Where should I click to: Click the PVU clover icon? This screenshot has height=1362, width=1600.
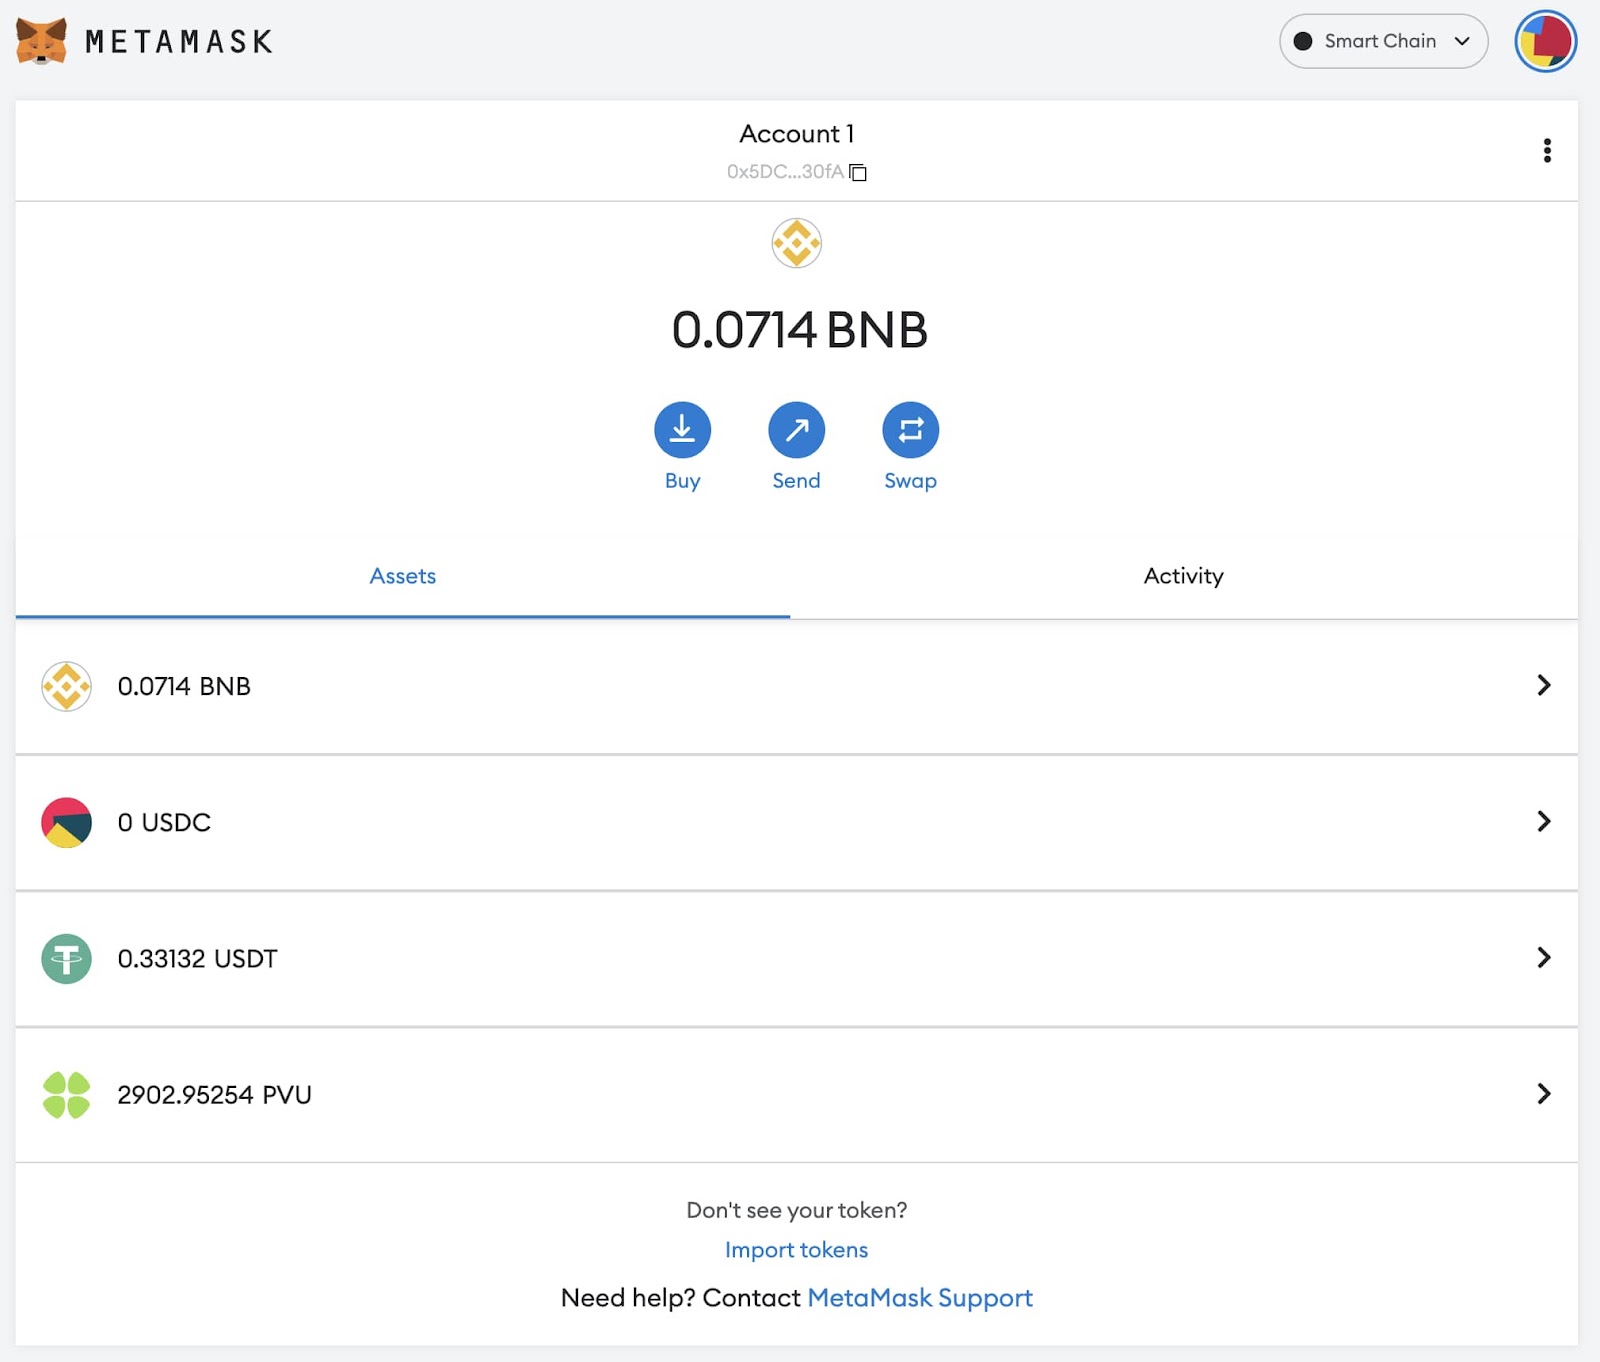pyautogui.click(x=66, y=1094)
